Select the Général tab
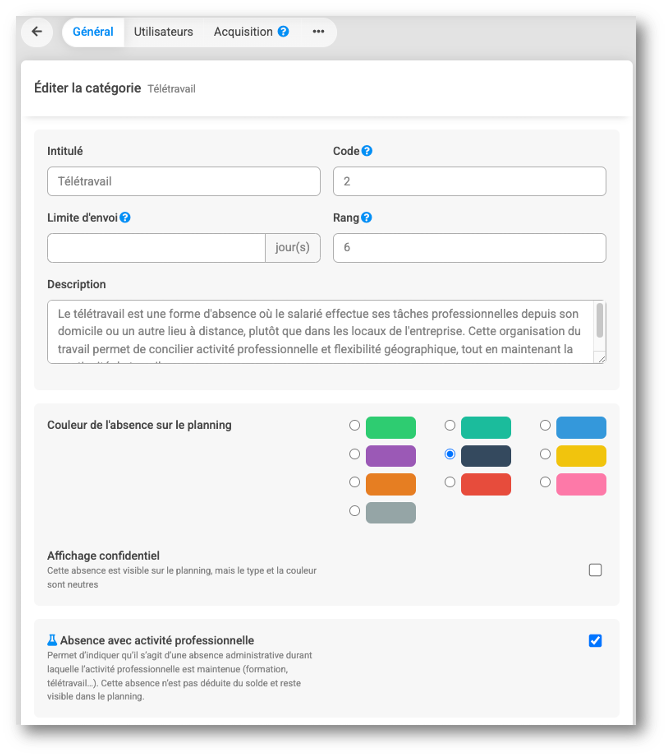 pos(93,32)
